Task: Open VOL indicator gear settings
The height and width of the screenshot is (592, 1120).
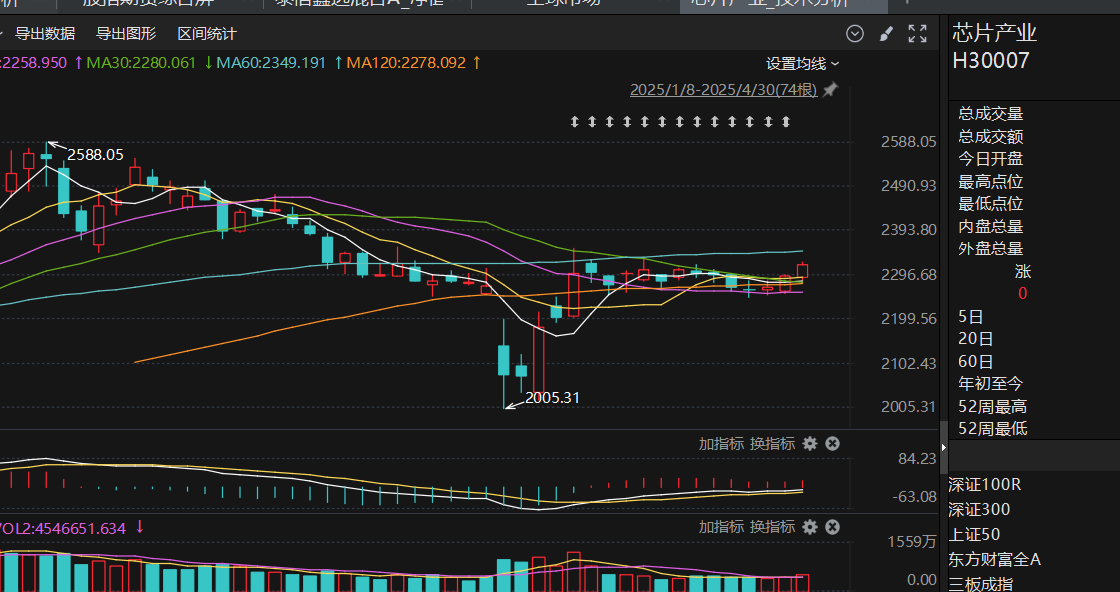Action: click(809, 527)
